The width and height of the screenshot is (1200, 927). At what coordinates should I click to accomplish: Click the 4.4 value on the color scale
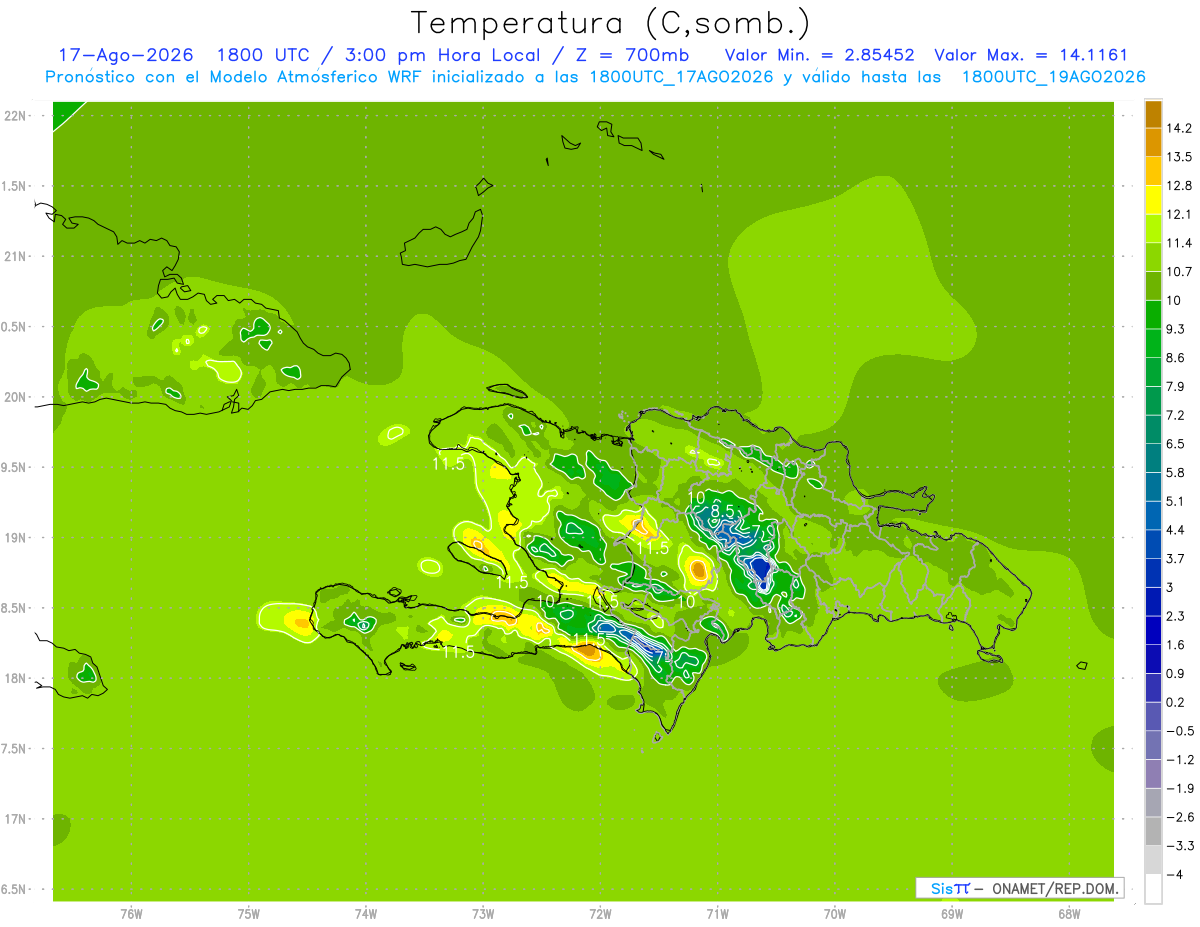tap(1176, 530)
